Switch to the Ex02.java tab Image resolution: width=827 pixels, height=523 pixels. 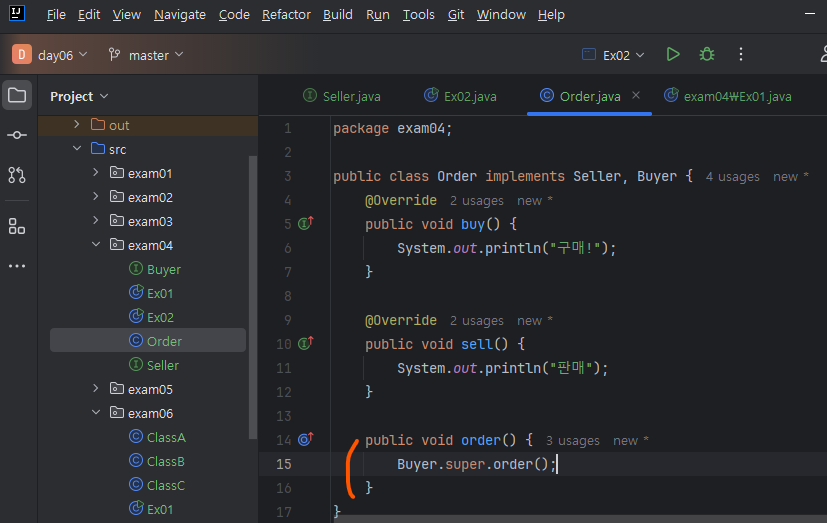461,96
